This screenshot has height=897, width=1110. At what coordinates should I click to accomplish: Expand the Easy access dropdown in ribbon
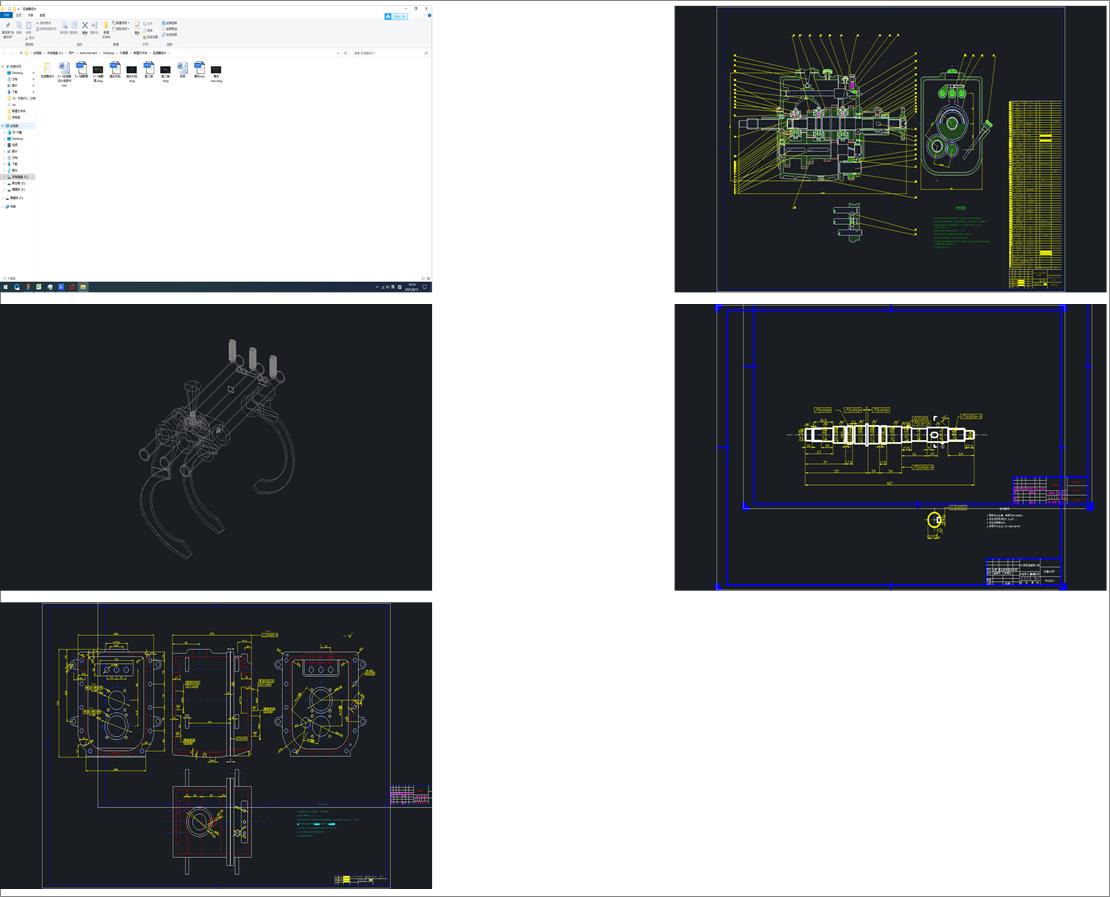[x=121, y=29]
